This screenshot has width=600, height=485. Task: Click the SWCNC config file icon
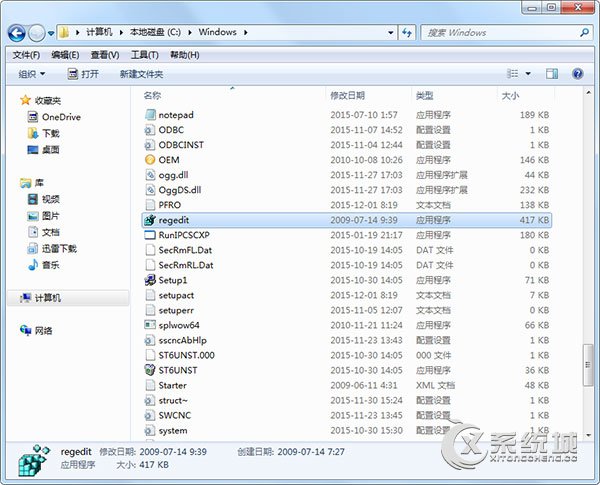click(150, 415)
